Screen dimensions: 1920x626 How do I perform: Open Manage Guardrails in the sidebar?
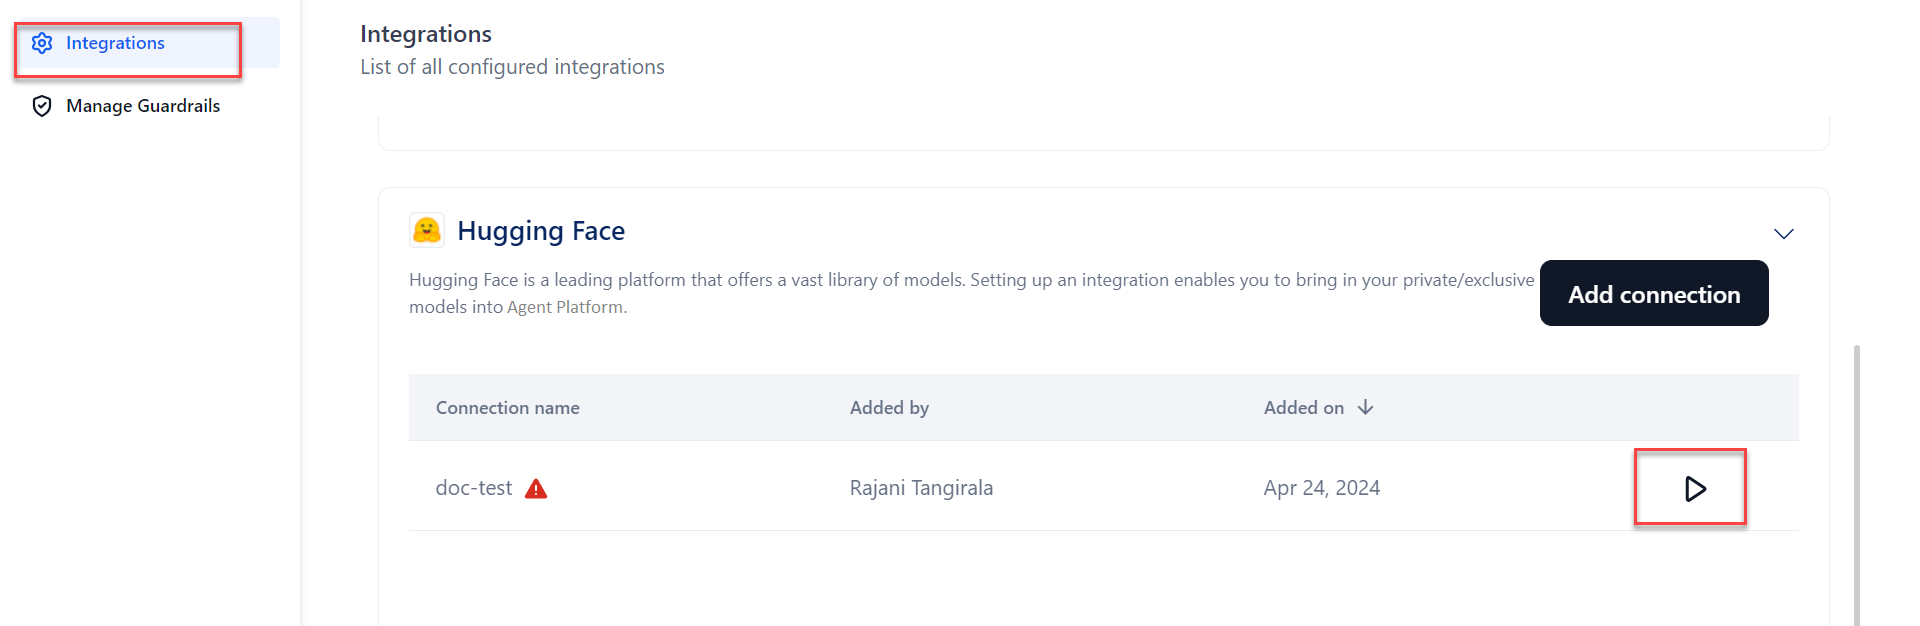143,106
